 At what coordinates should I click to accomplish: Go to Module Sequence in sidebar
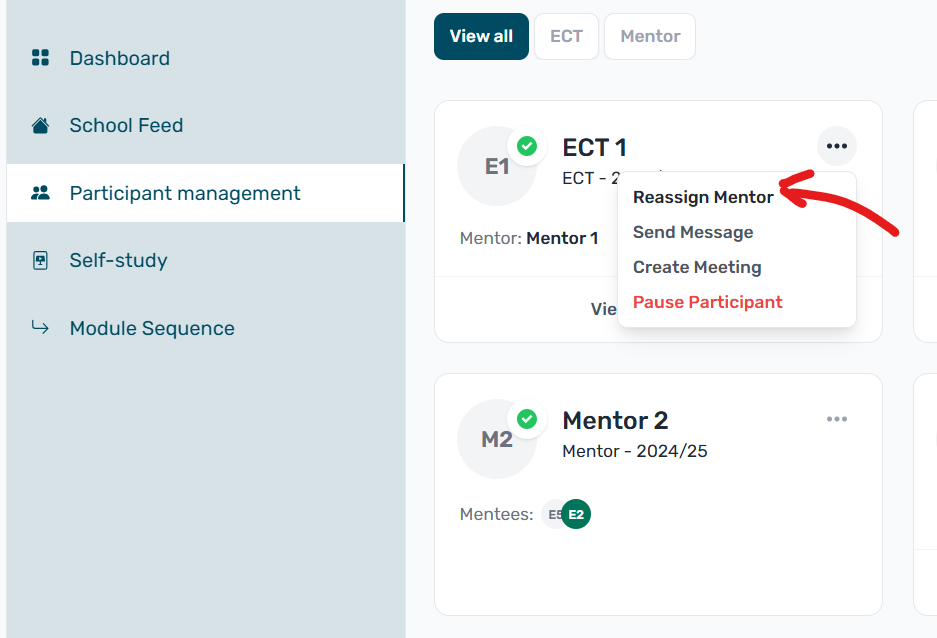point(152,328)
